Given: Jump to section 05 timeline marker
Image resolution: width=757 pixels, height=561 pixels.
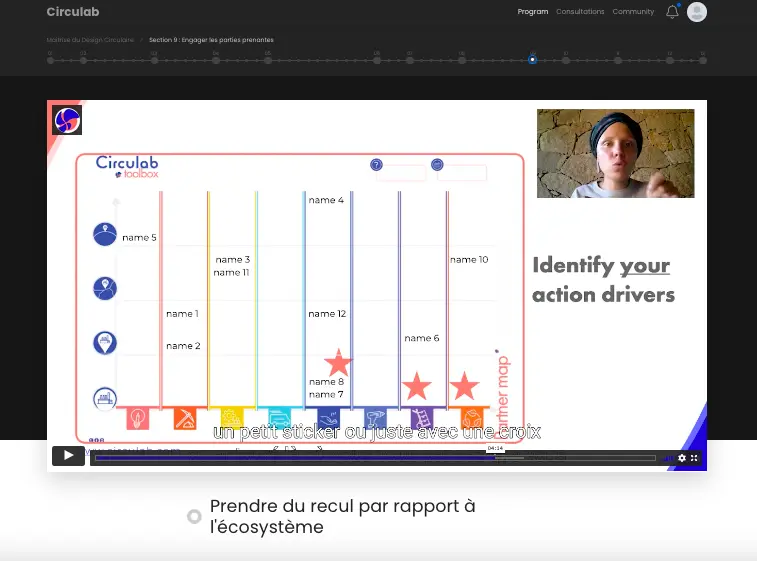Looking at the screenshot, I should point(268,60).
